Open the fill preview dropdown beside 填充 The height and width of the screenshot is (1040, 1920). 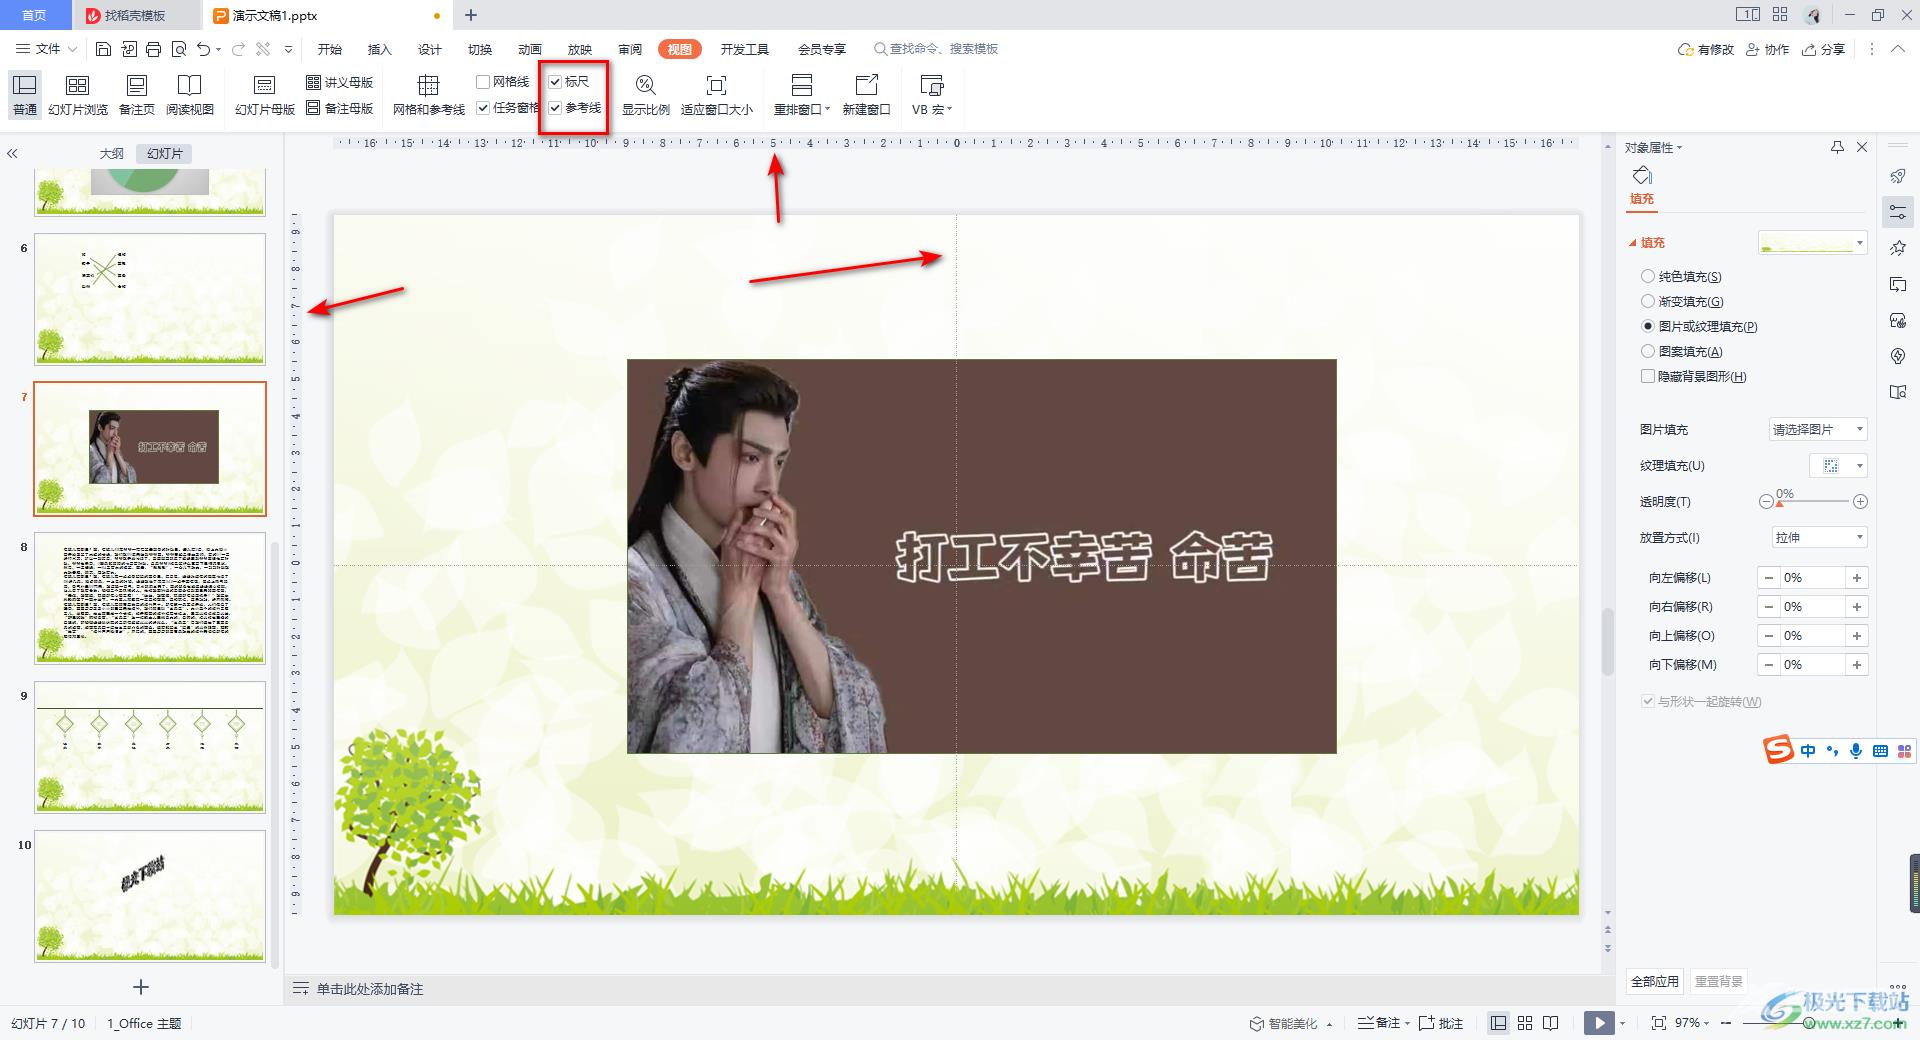[1812, 242]
